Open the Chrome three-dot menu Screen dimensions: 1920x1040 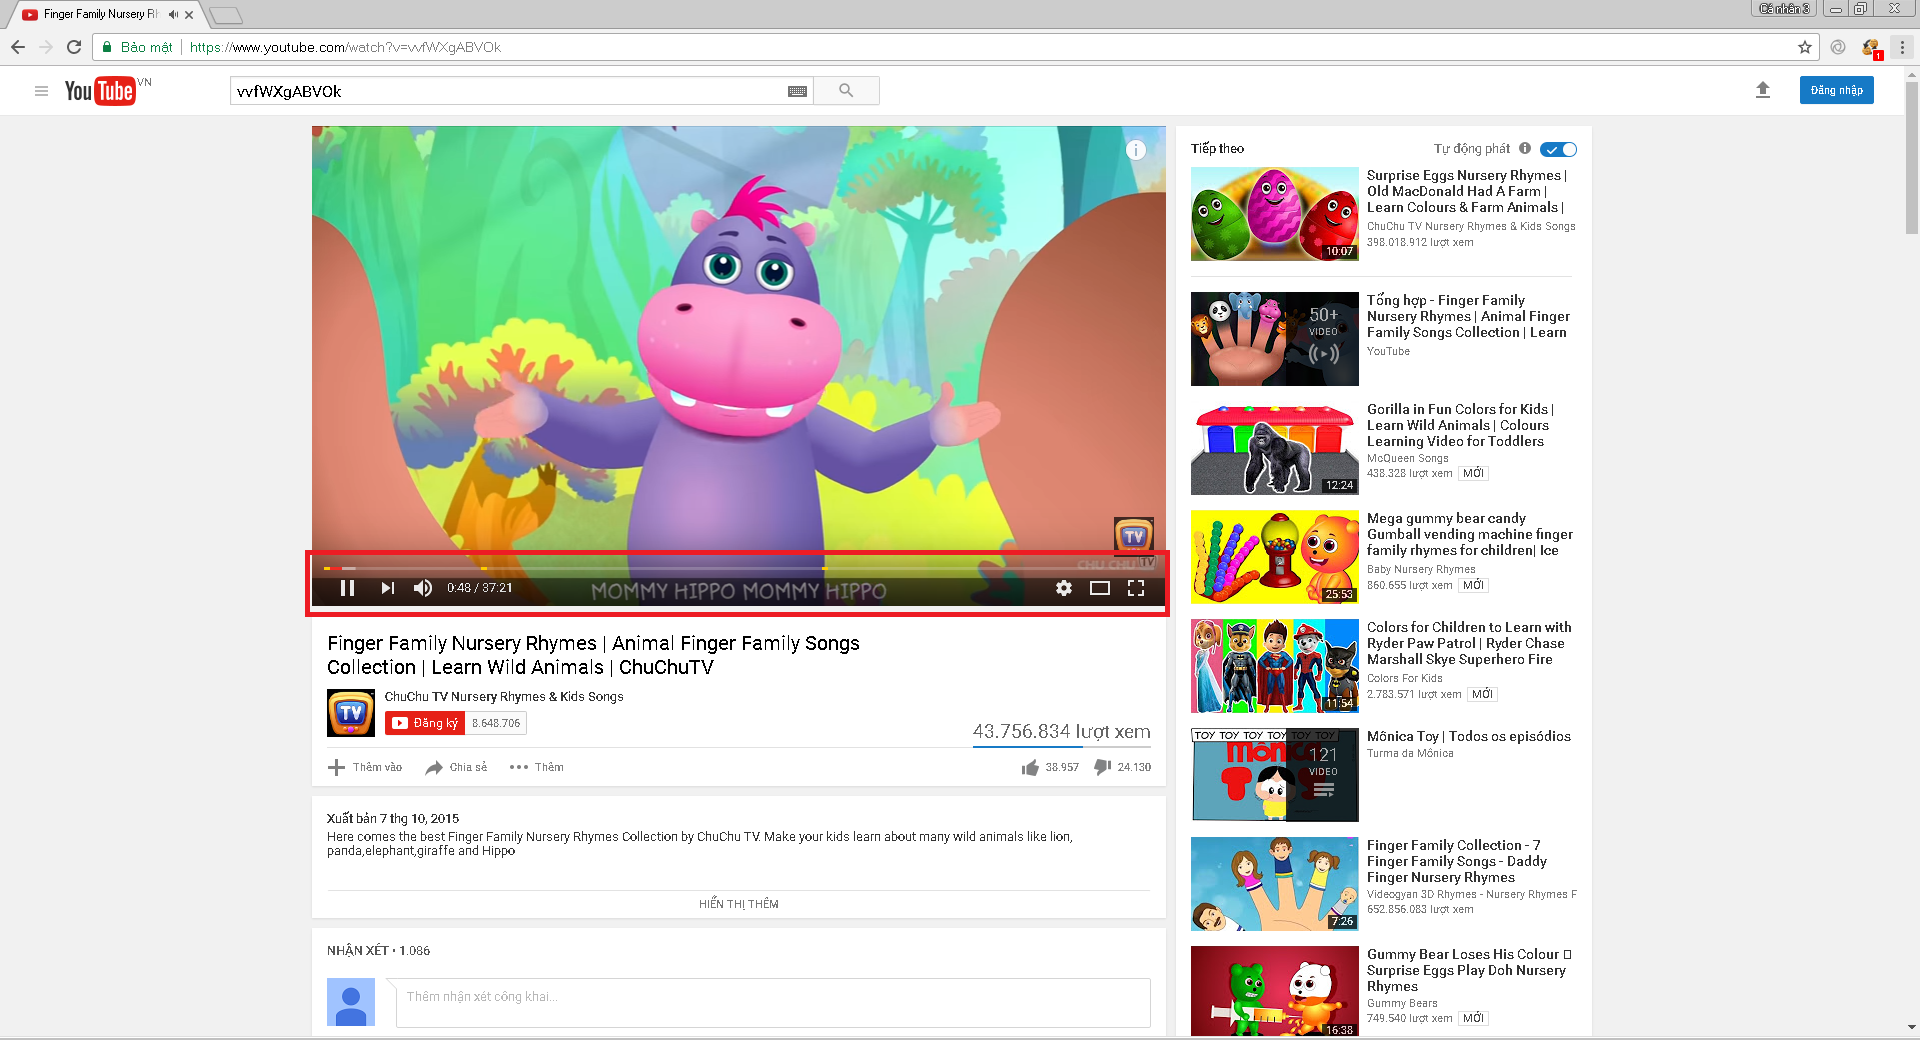coord(1902,47)
